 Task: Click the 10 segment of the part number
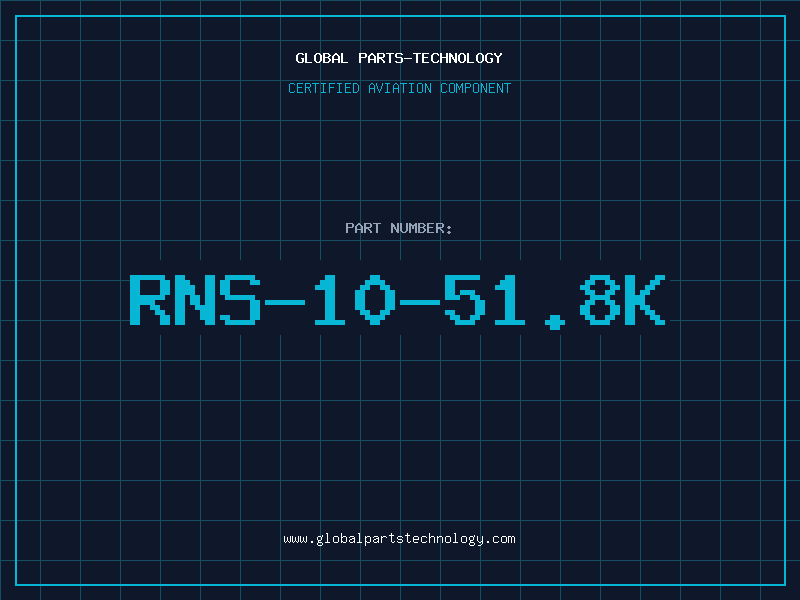pos(355,300)
